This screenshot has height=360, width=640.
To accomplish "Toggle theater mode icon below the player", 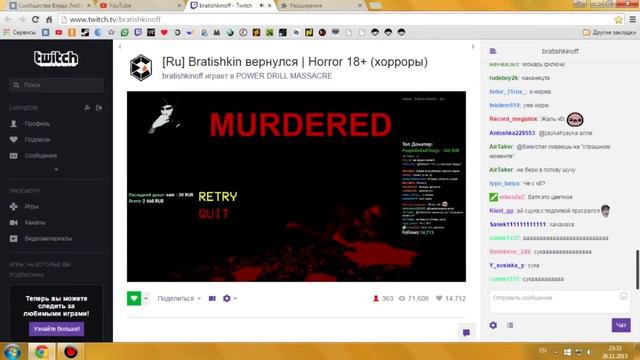I will 212,298.
